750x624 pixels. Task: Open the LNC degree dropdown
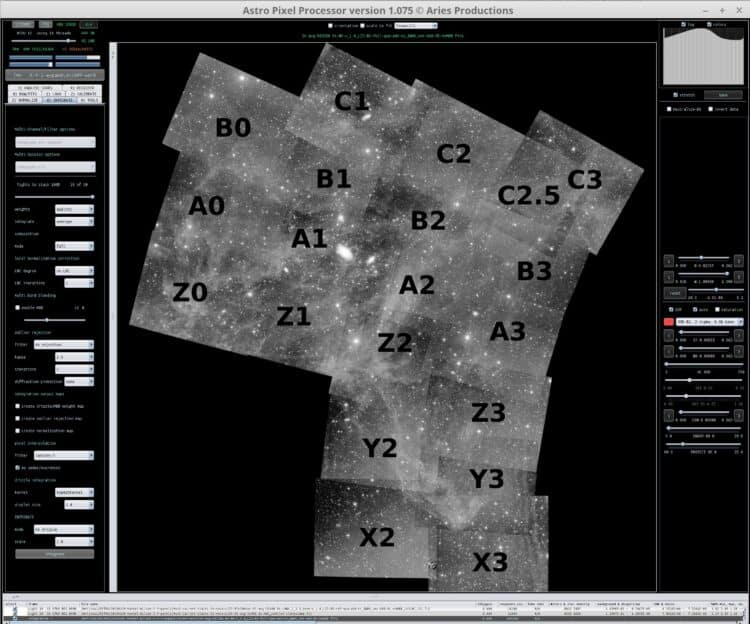click(74, 271)
